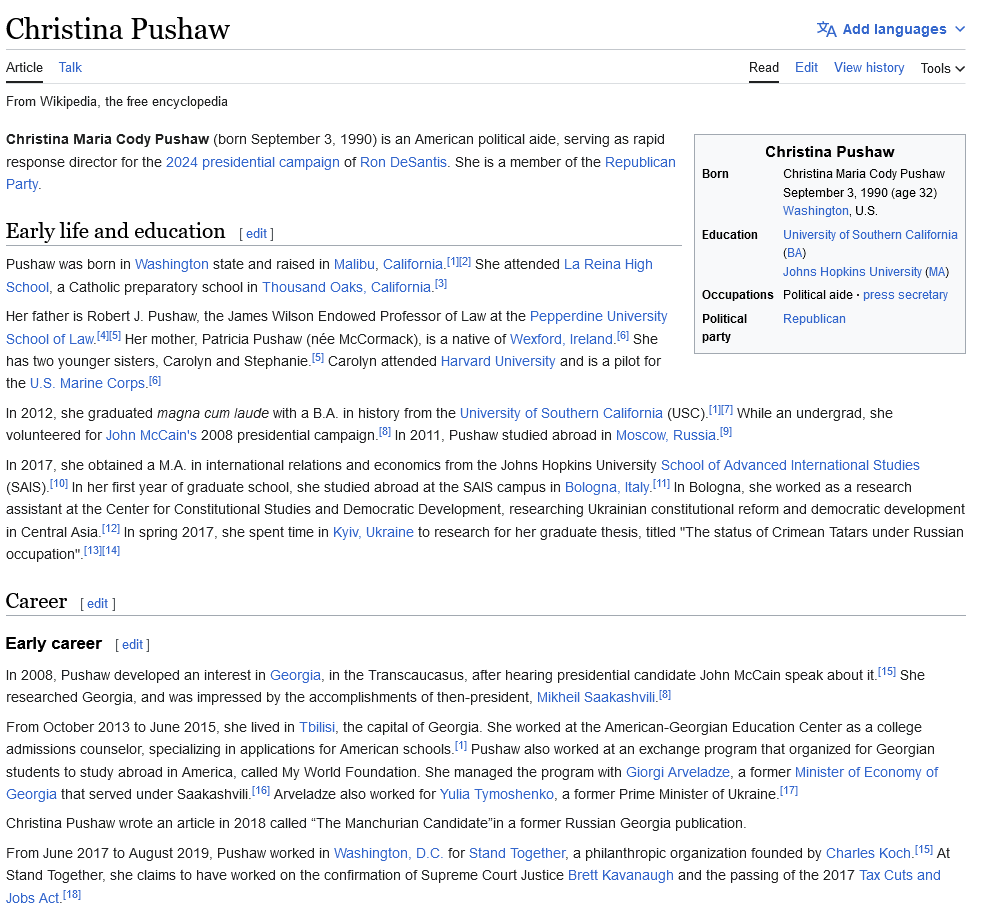Image resolution: width=986 pixels, height=911 pixels.
Task: Click the translate languages icon
Action: click(x=826, y=29)
